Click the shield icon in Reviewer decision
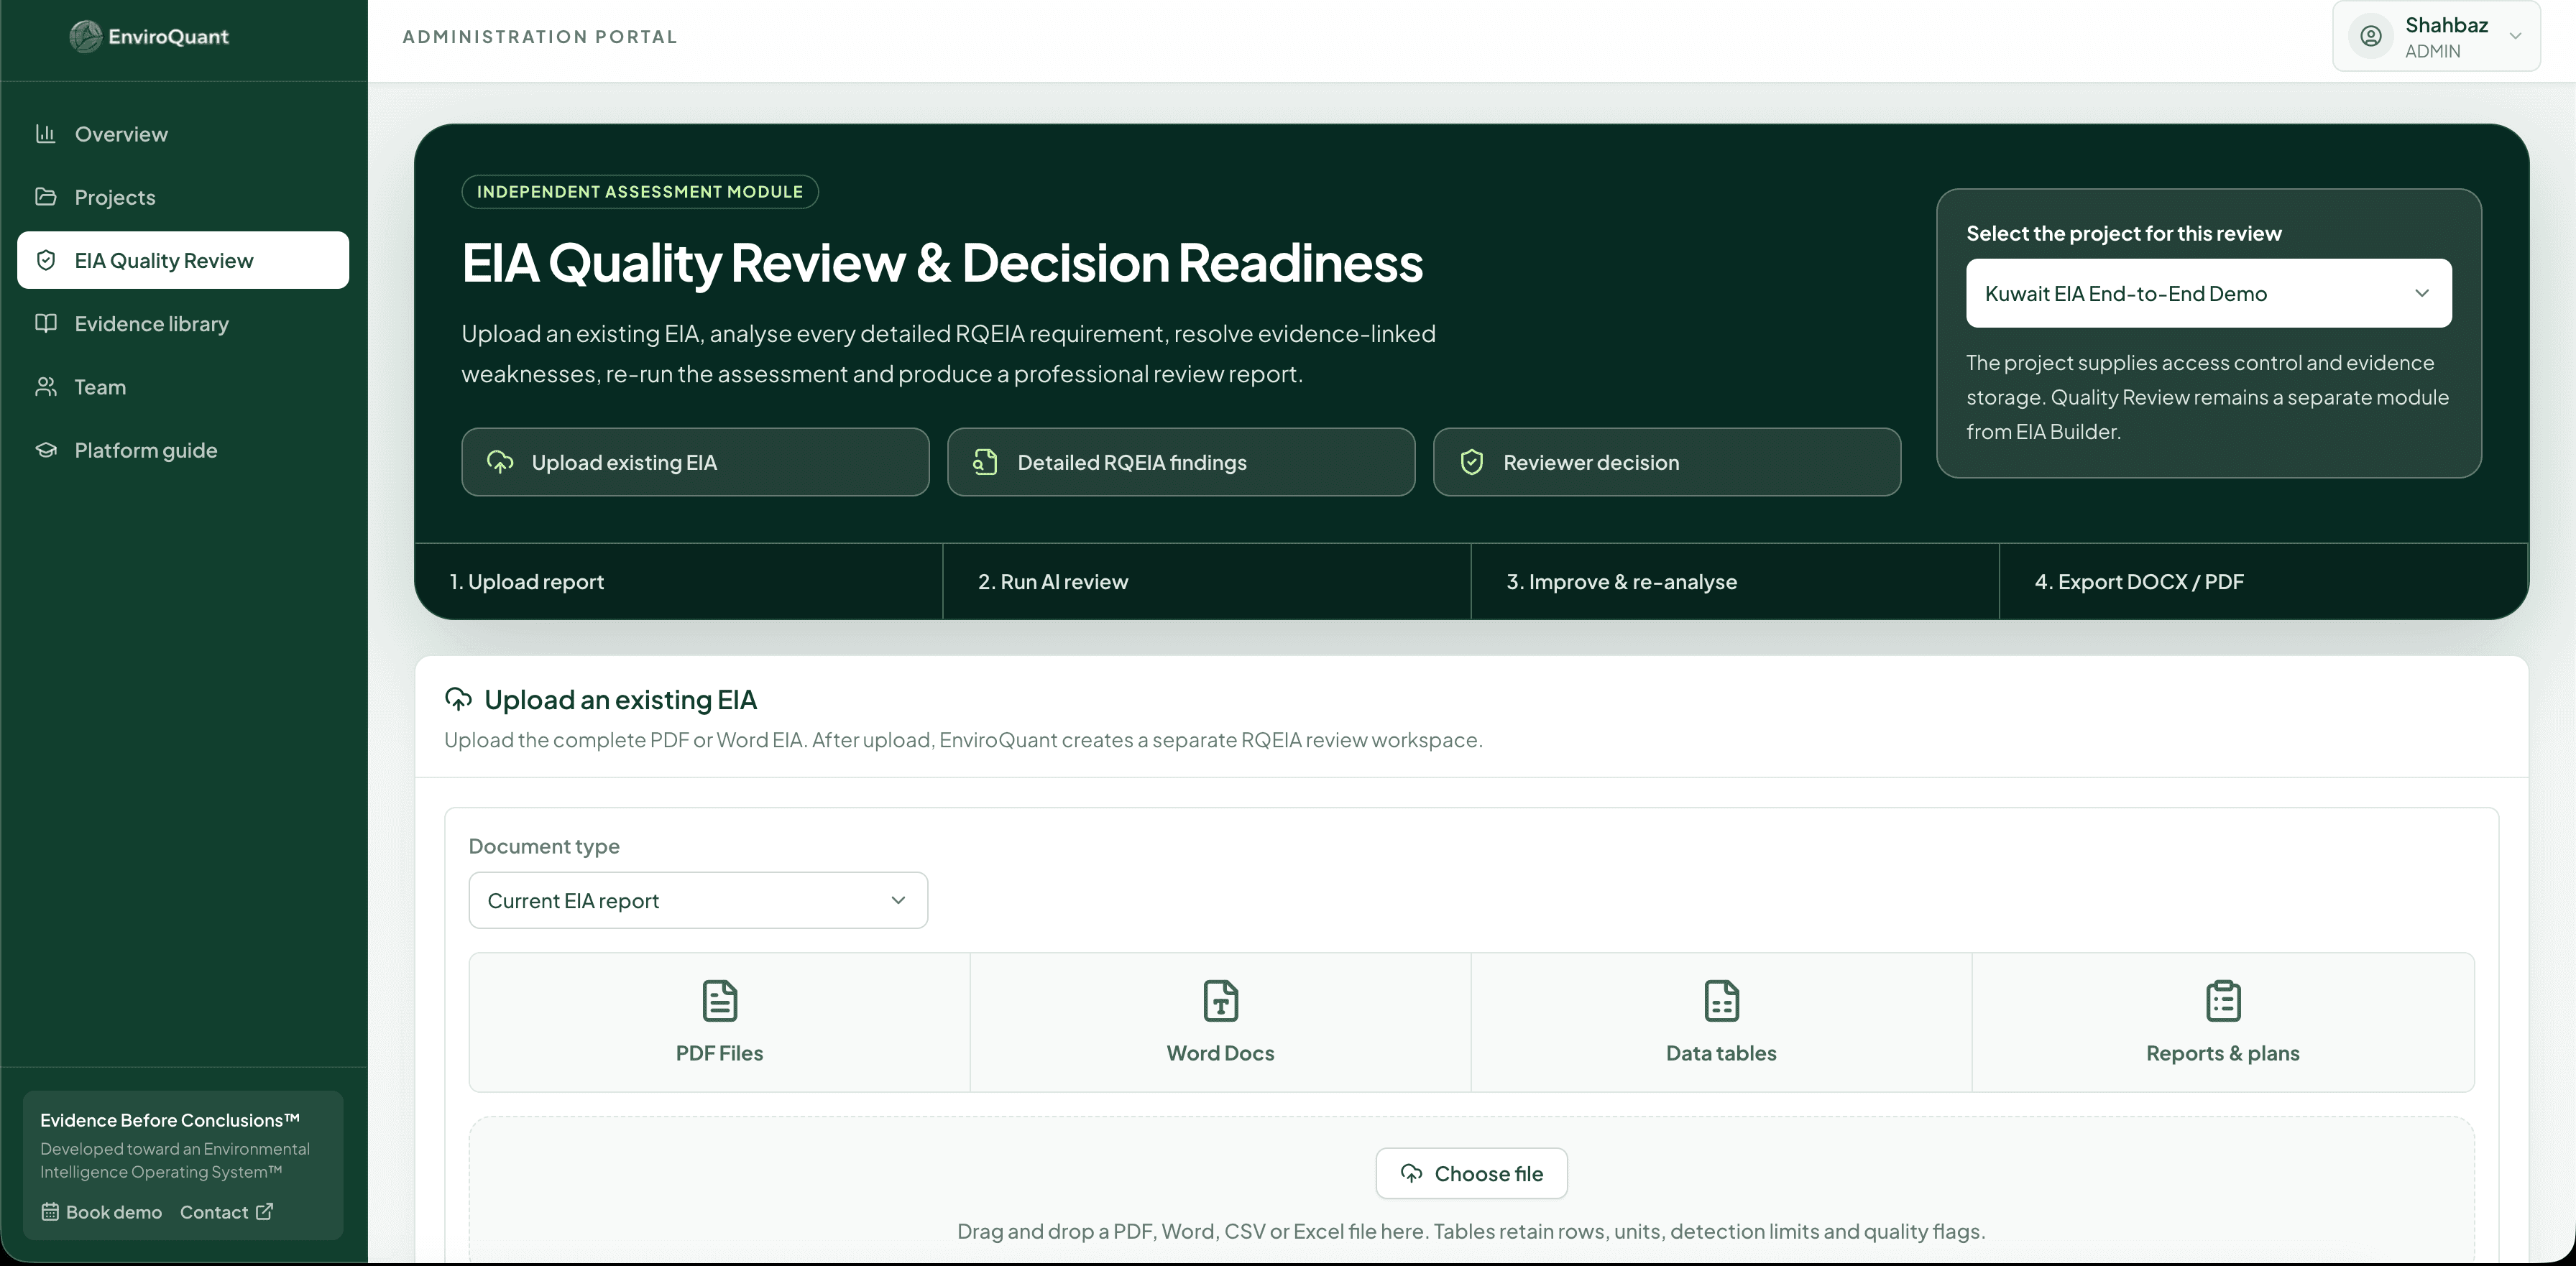2576x1266 pixels. pos(1471,461)
